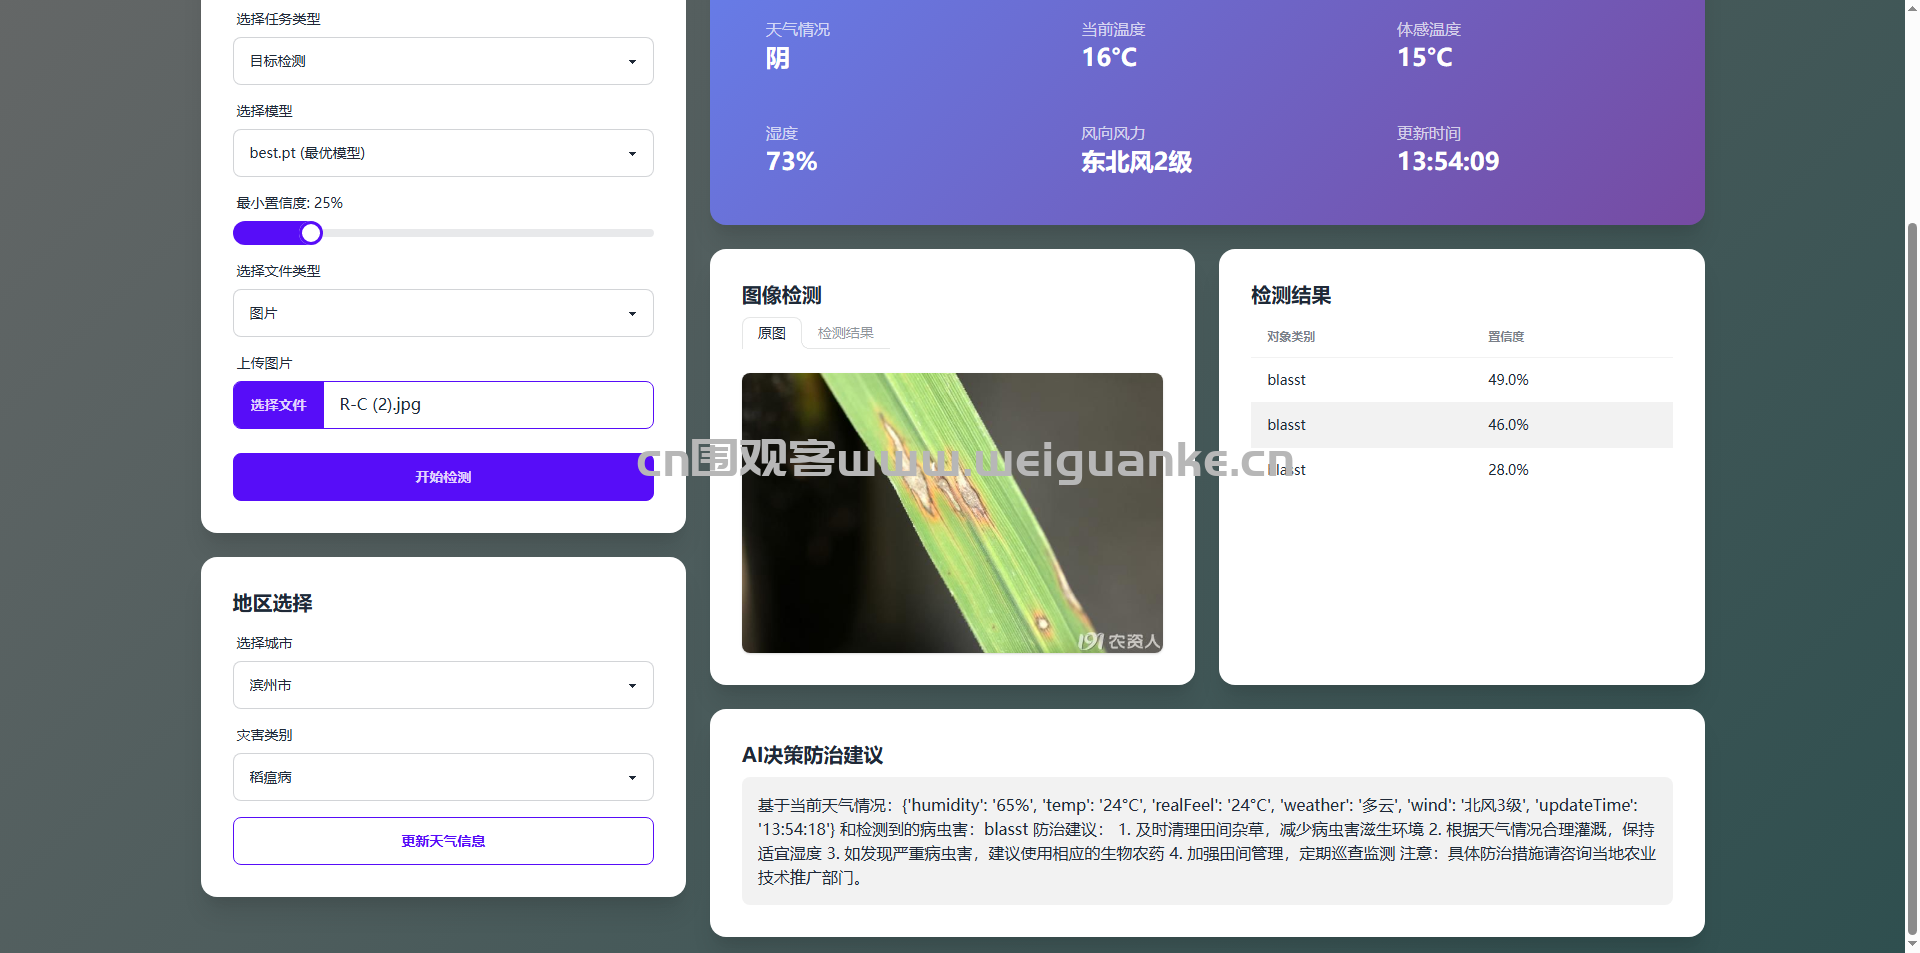Viewport: 1920px width, 953px height.
Task: Switch to the 原图 original image tab
Action: (x=771, y=333)
